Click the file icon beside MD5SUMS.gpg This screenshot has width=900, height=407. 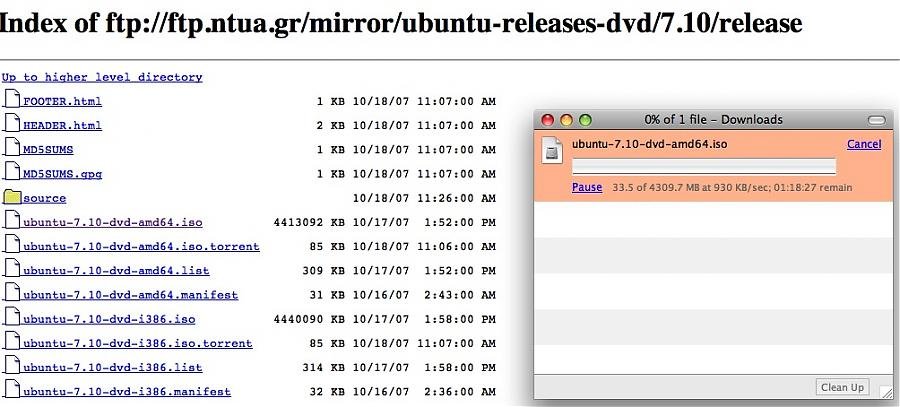coord(12,173)
